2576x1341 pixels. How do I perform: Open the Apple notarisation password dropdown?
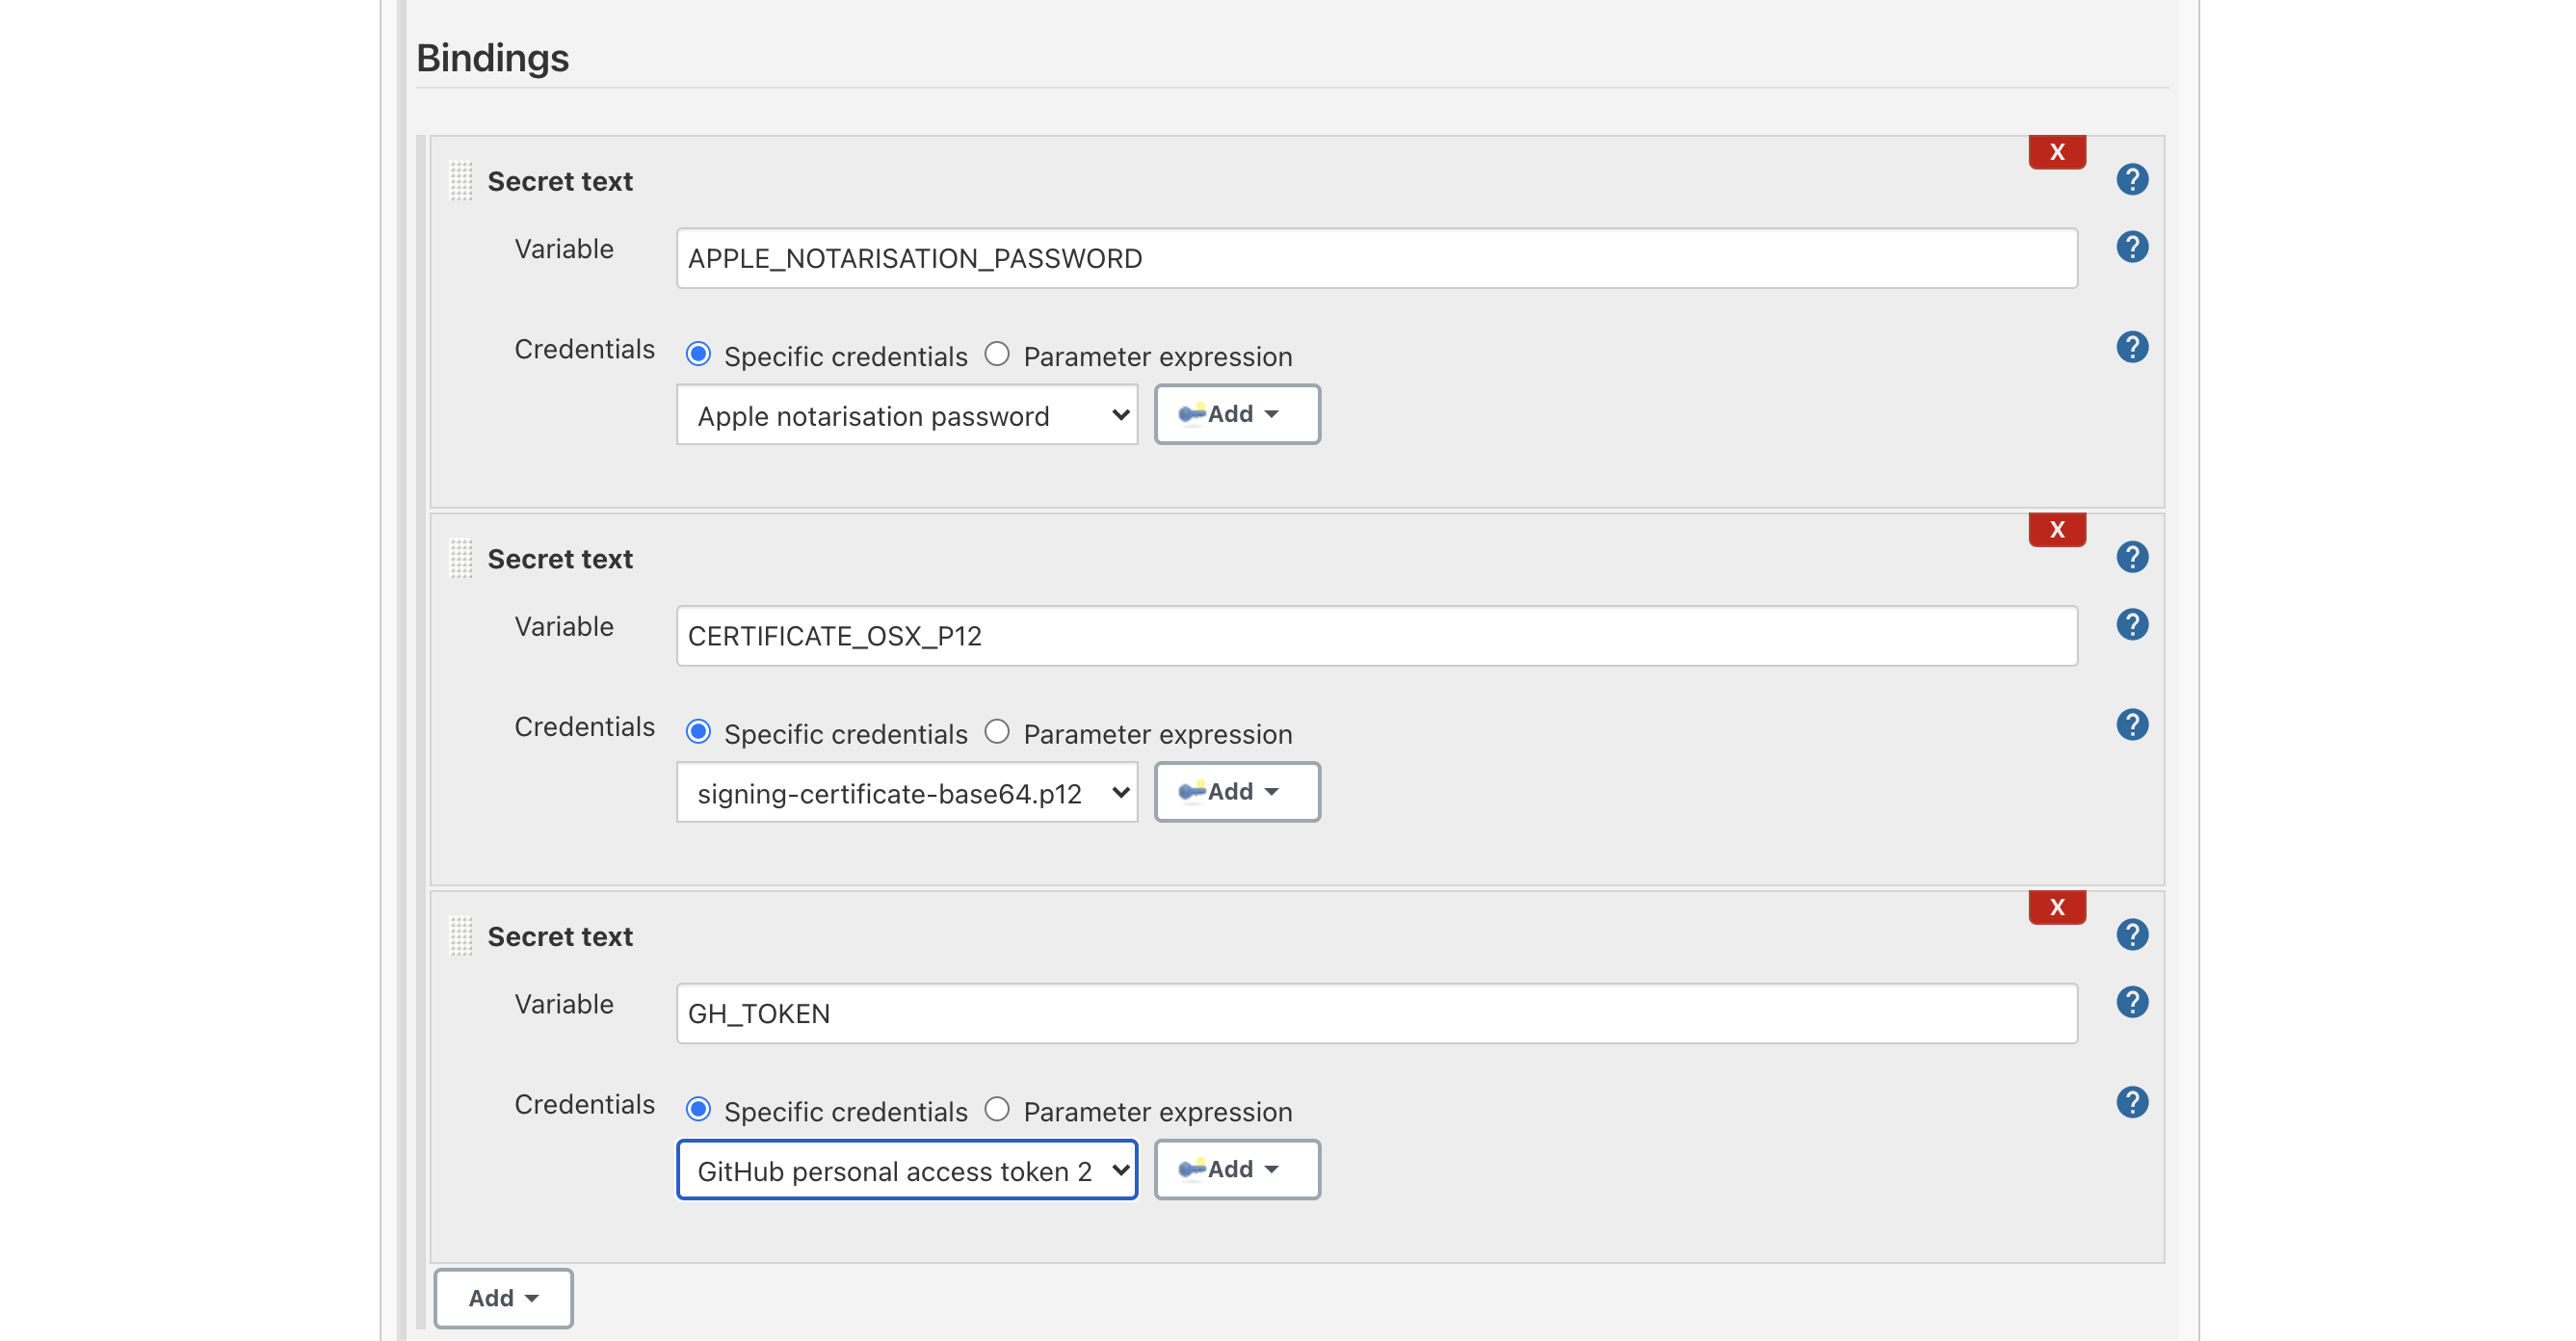(x=906, y=415)
